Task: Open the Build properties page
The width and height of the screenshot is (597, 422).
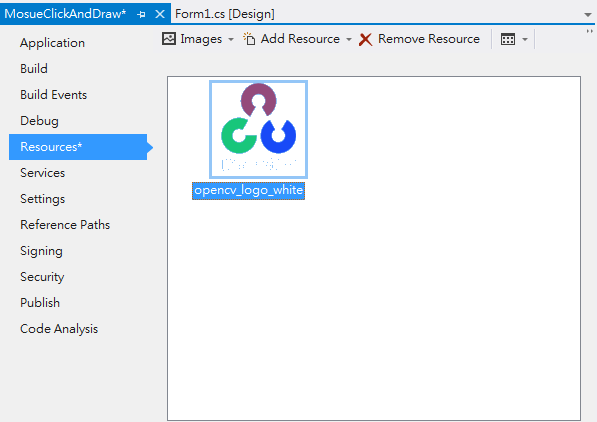Action: (34, 69)
